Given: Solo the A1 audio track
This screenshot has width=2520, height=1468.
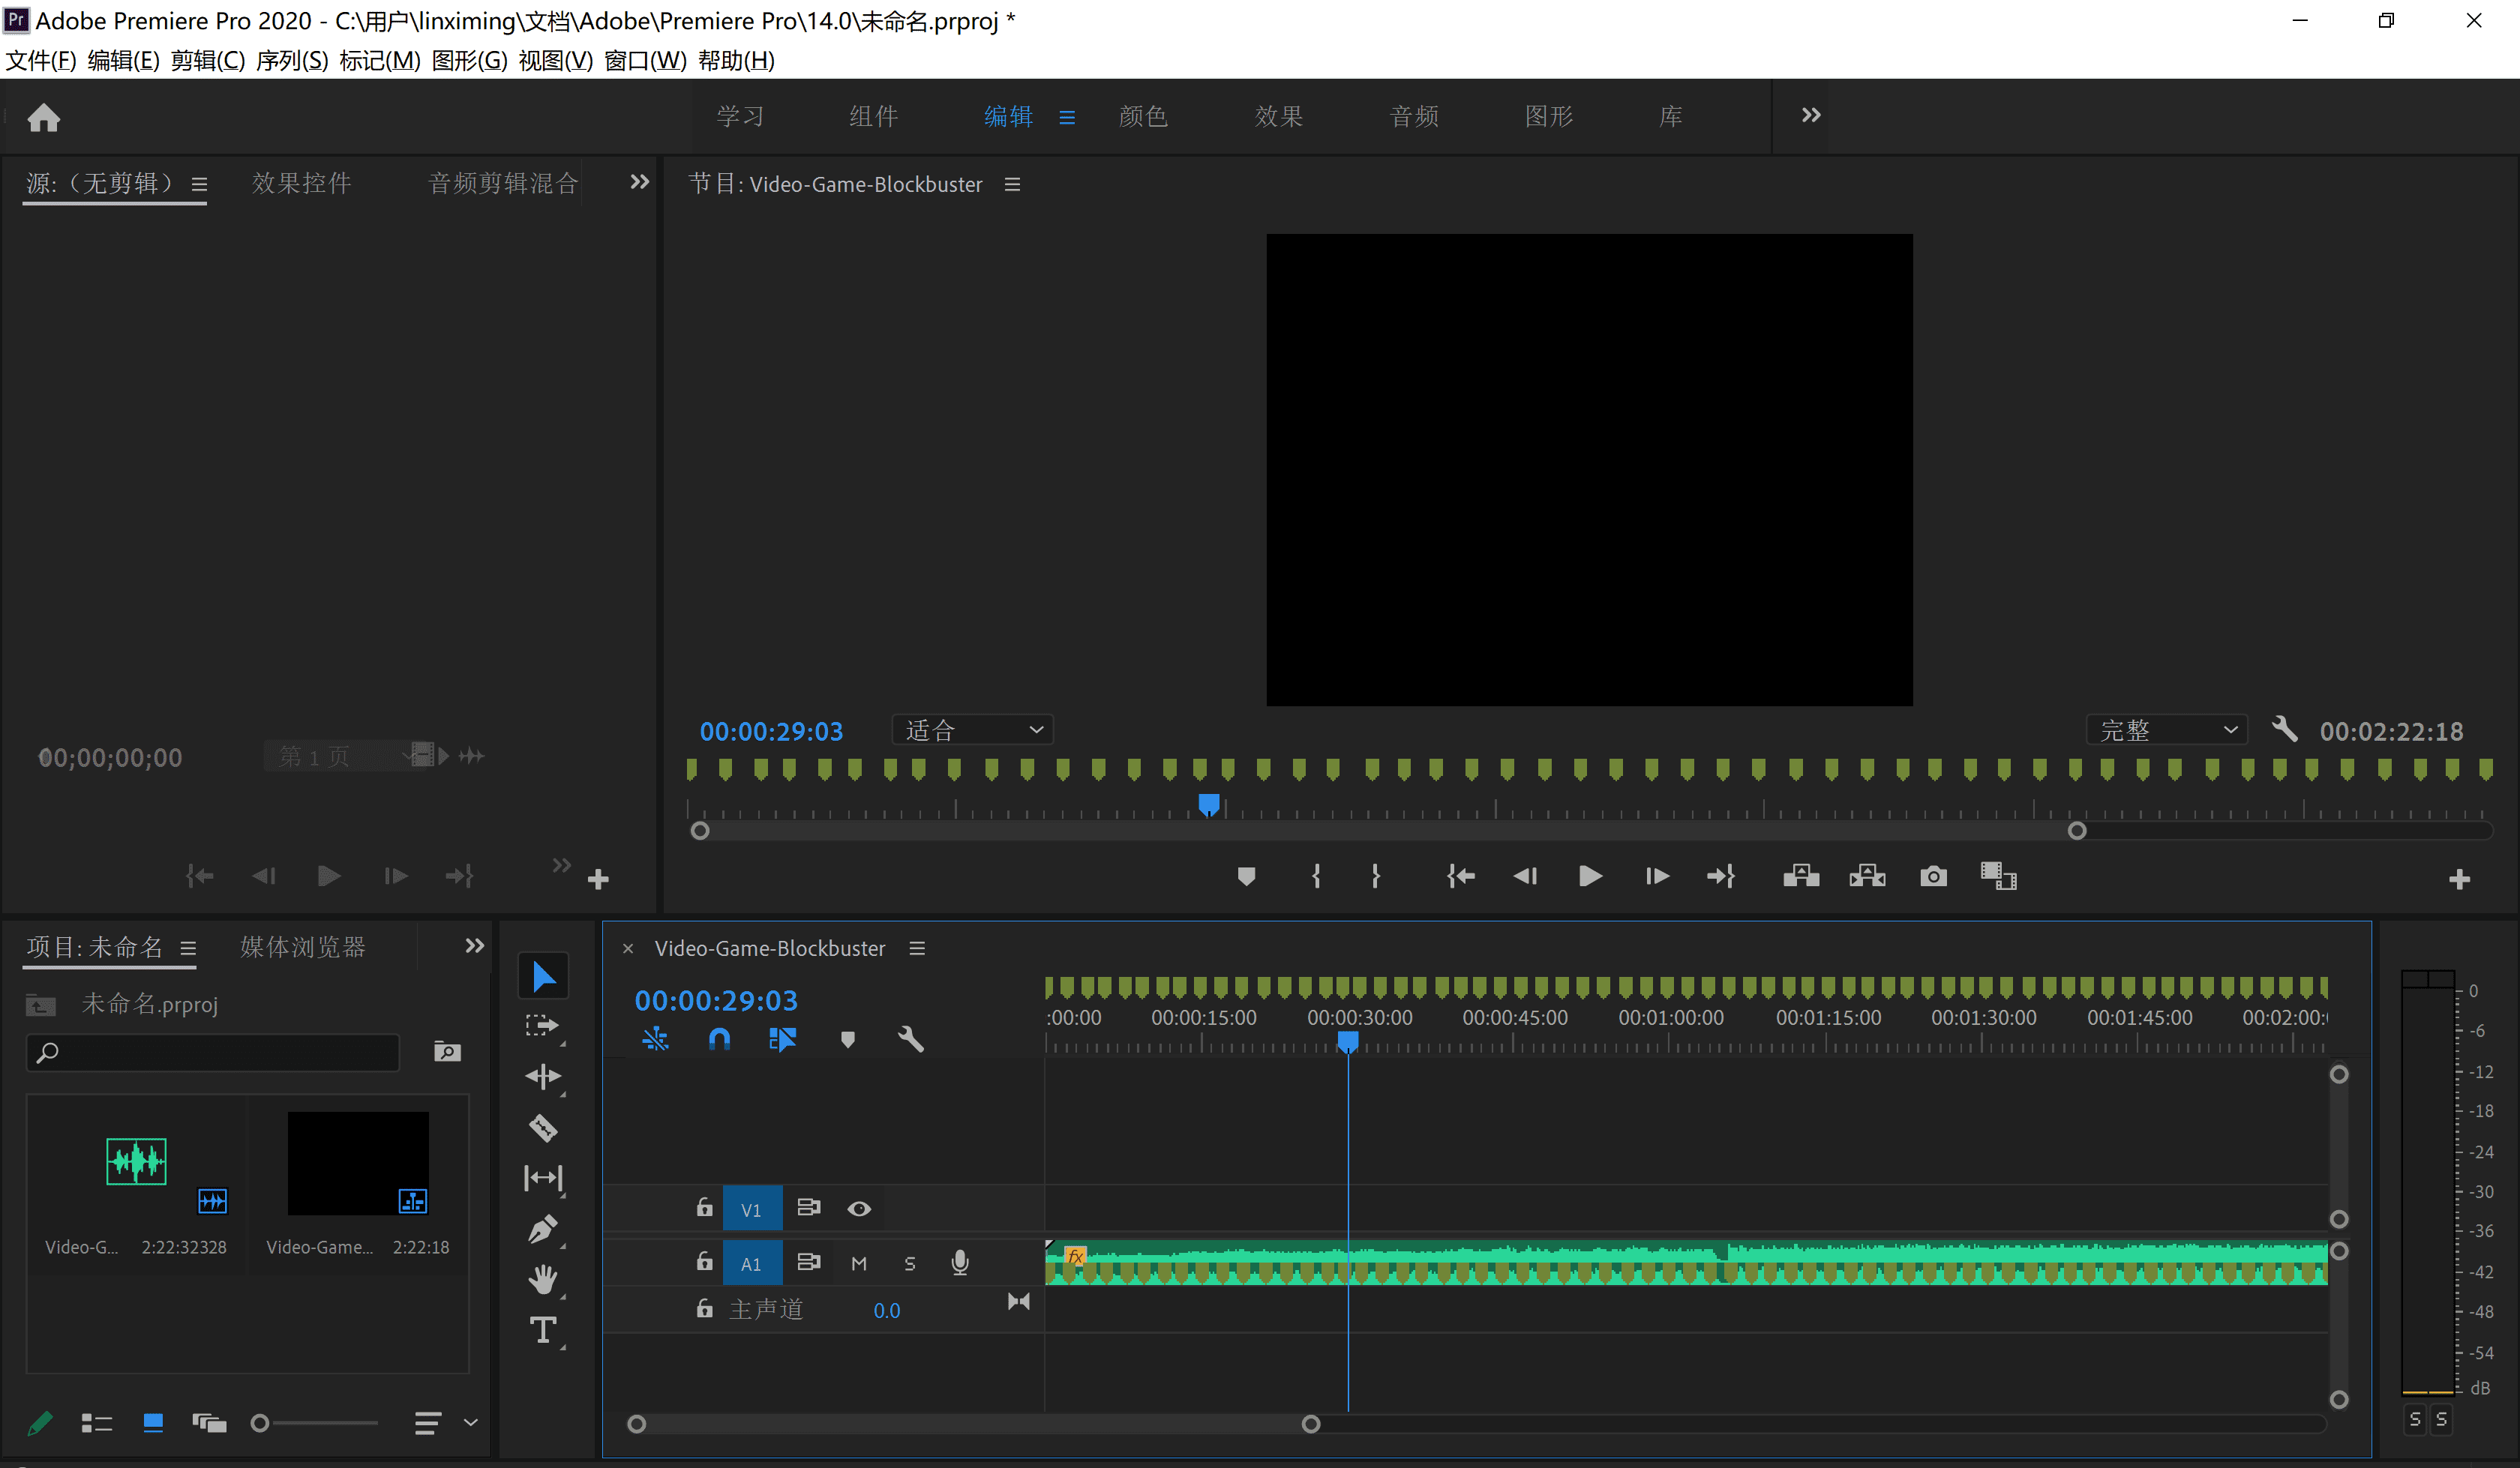Looking at the screenshot, I should coord(910,1263).
